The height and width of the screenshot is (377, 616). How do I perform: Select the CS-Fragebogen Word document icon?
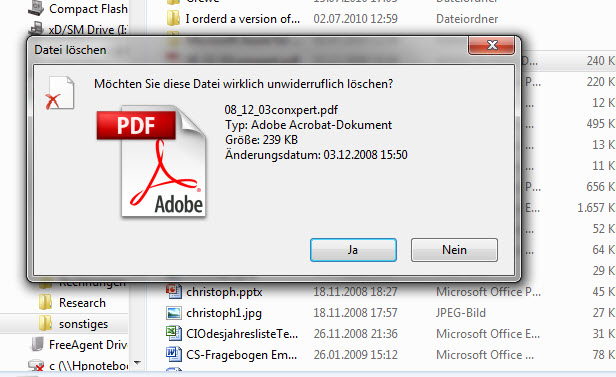(x=174, y=355)
